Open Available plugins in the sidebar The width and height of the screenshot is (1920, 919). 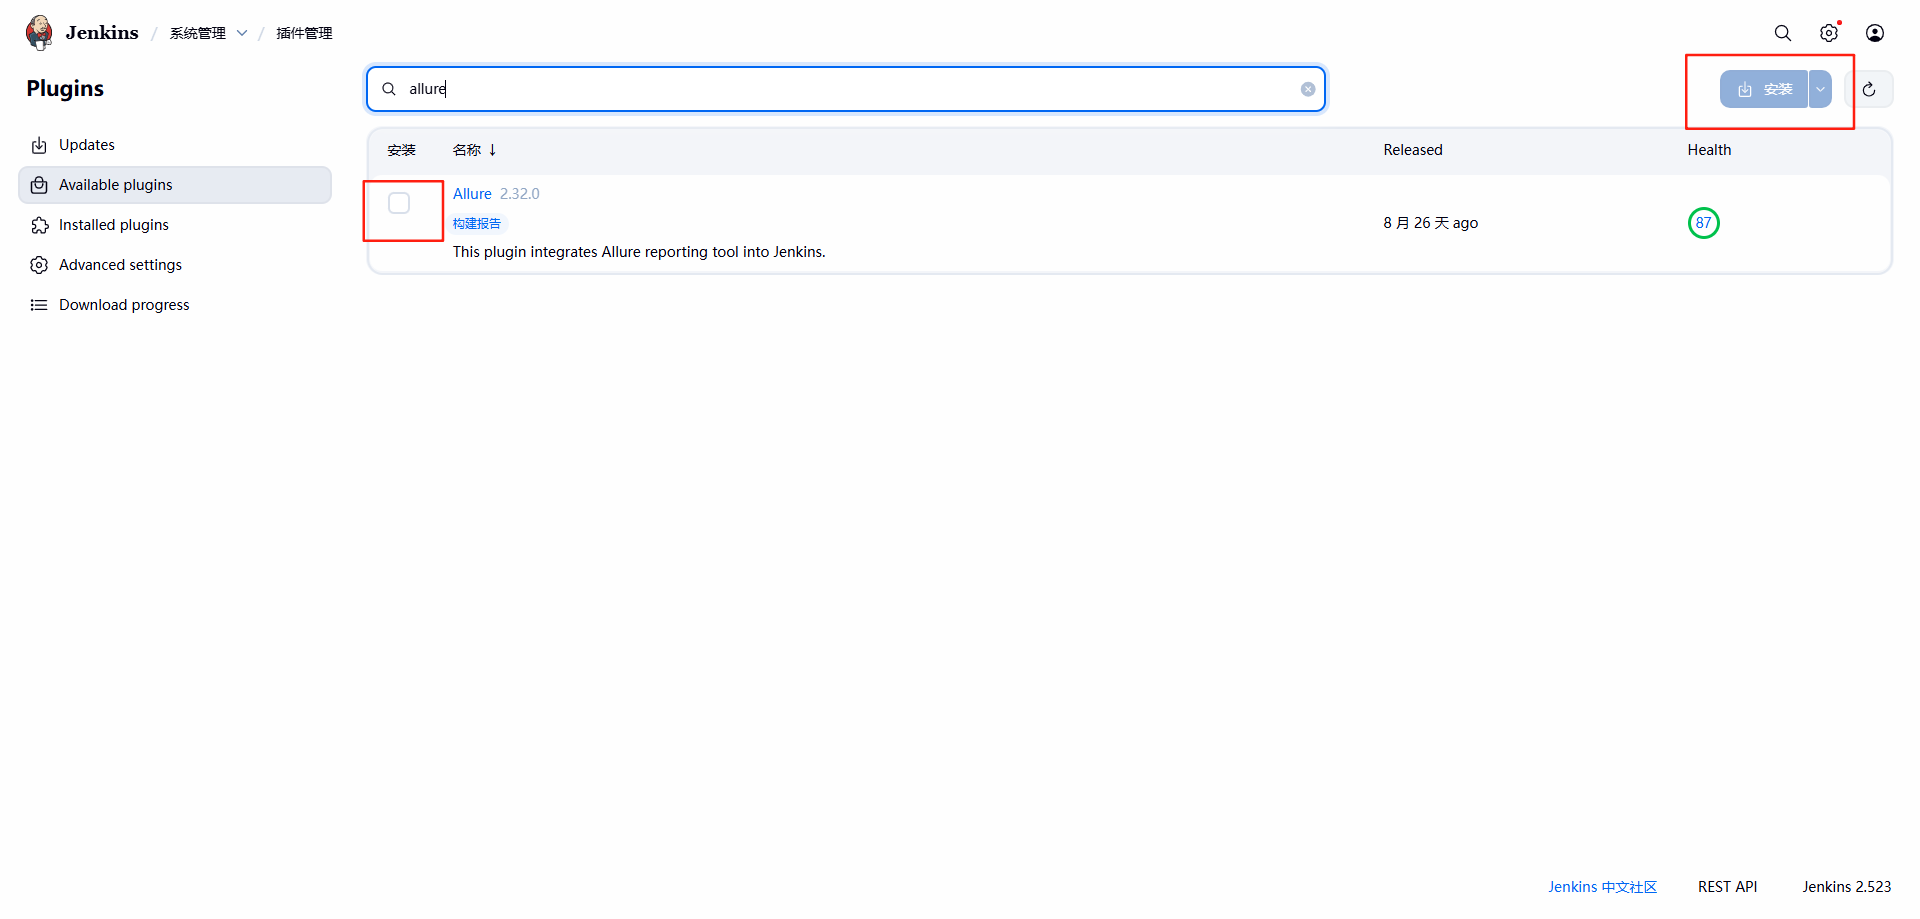[175, 185]
